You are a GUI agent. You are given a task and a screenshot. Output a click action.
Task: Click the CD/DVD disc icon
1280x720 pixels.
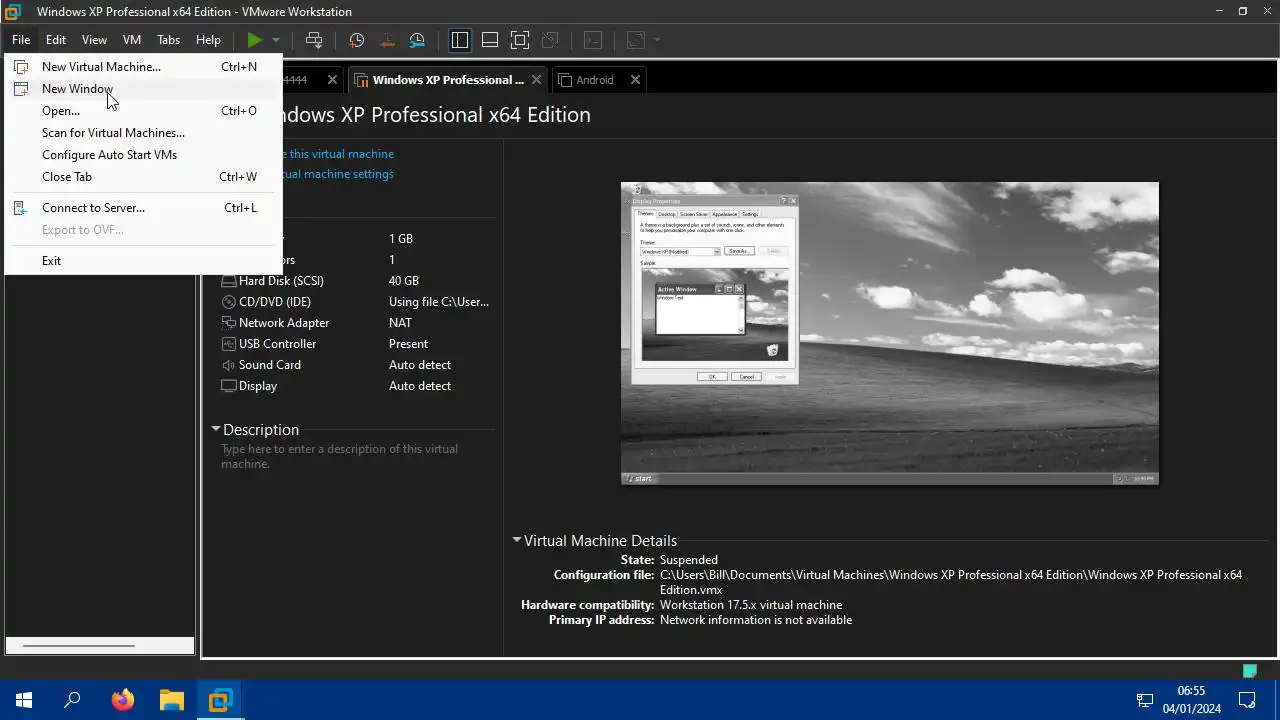click(228, 302)
